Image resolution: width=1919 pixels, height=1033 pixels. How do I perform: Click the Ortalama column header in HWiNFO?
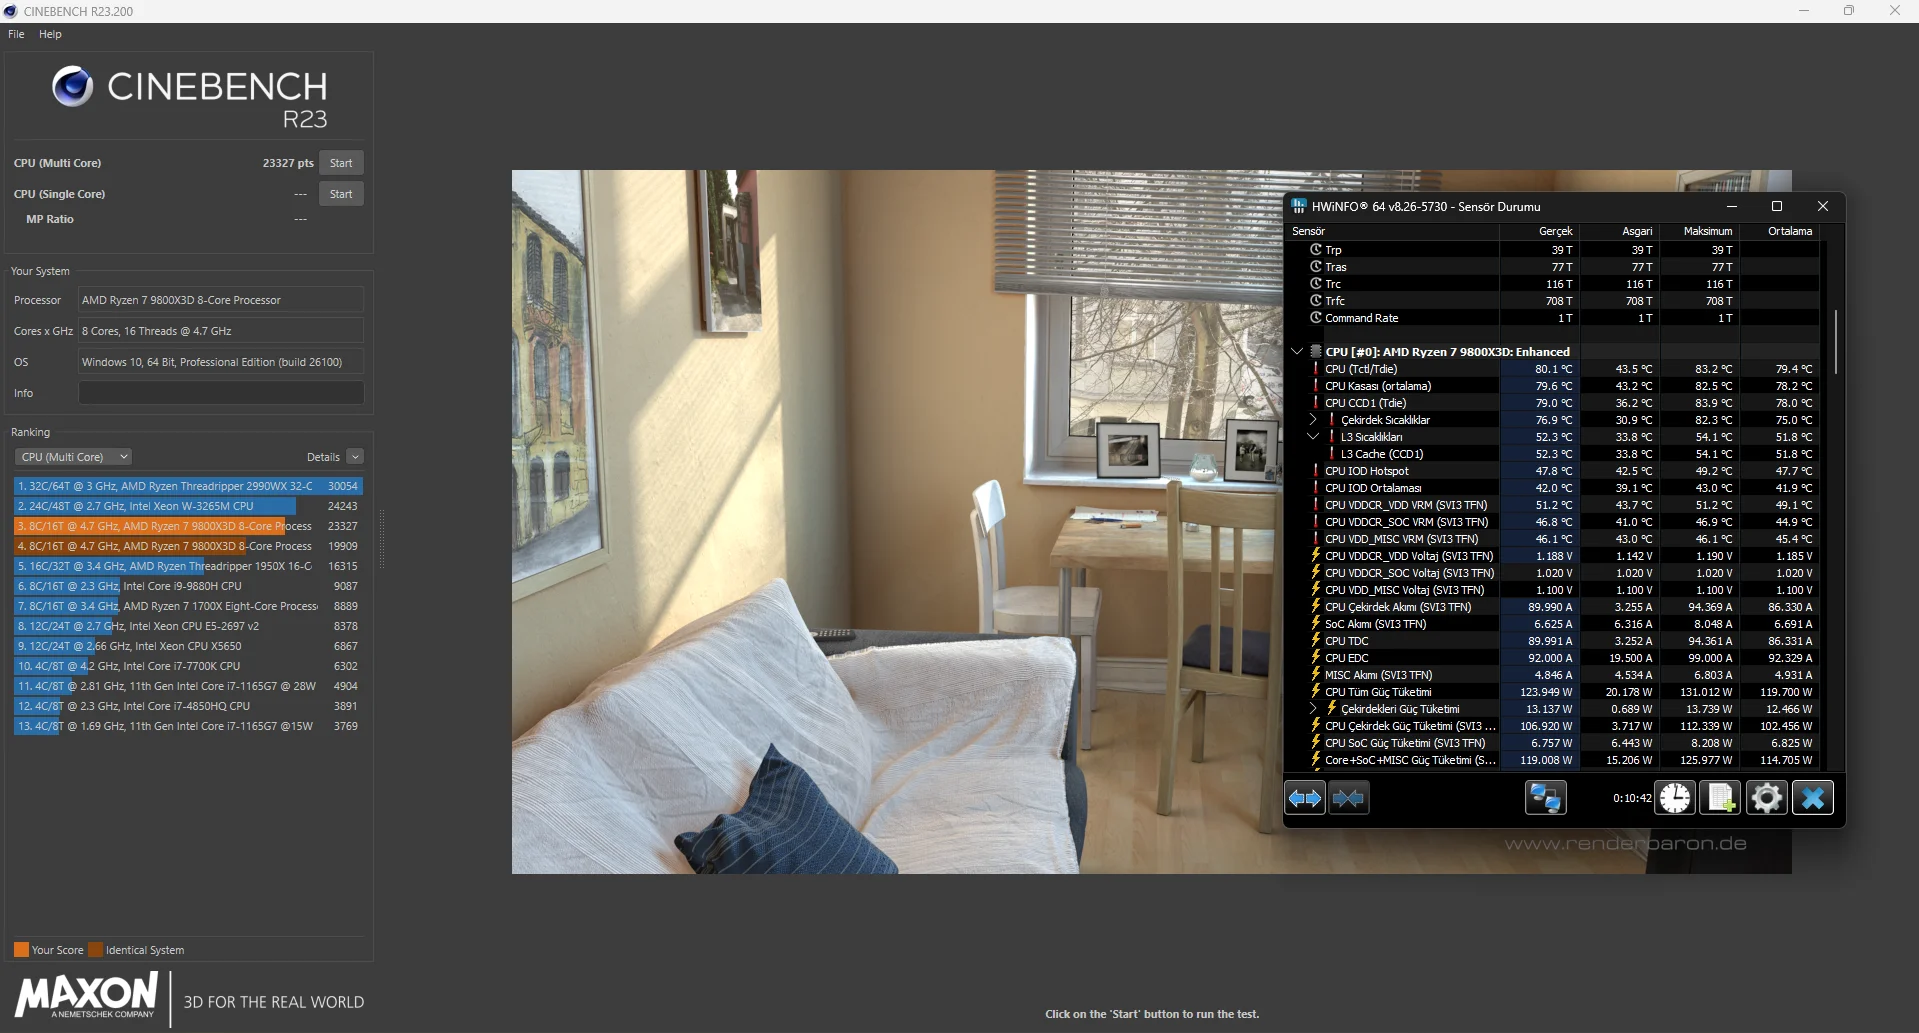(1780, 231)
